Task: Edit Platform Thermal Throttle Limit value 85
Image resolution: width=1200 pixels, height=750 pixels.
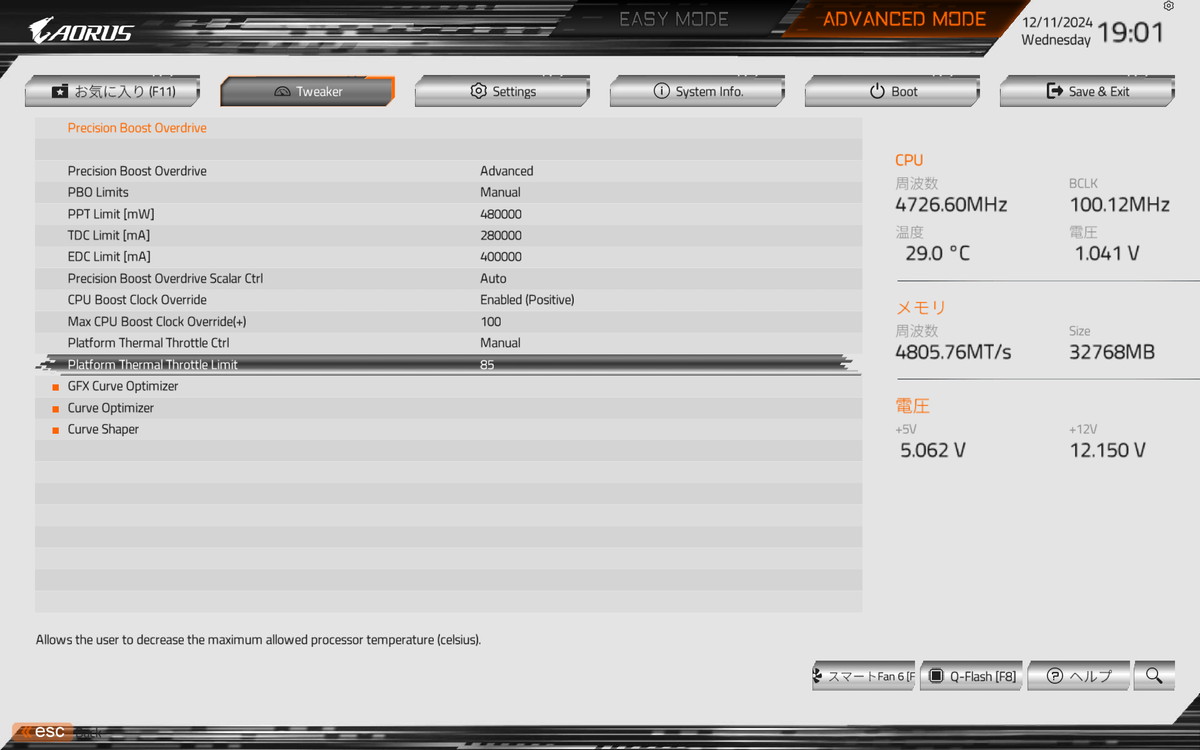Action: pyautogui.click(x=487, y=365)
